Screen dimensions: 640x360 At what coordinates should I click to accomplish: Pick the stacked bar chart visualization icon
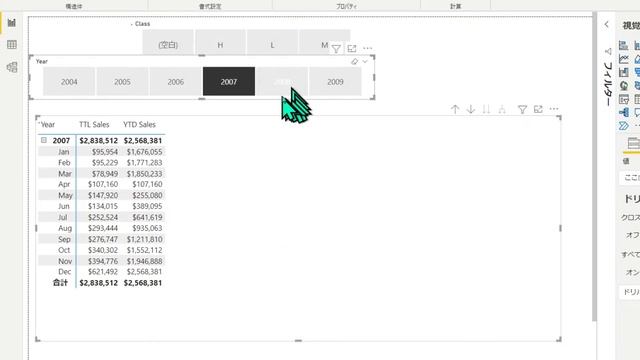[624, 45]
